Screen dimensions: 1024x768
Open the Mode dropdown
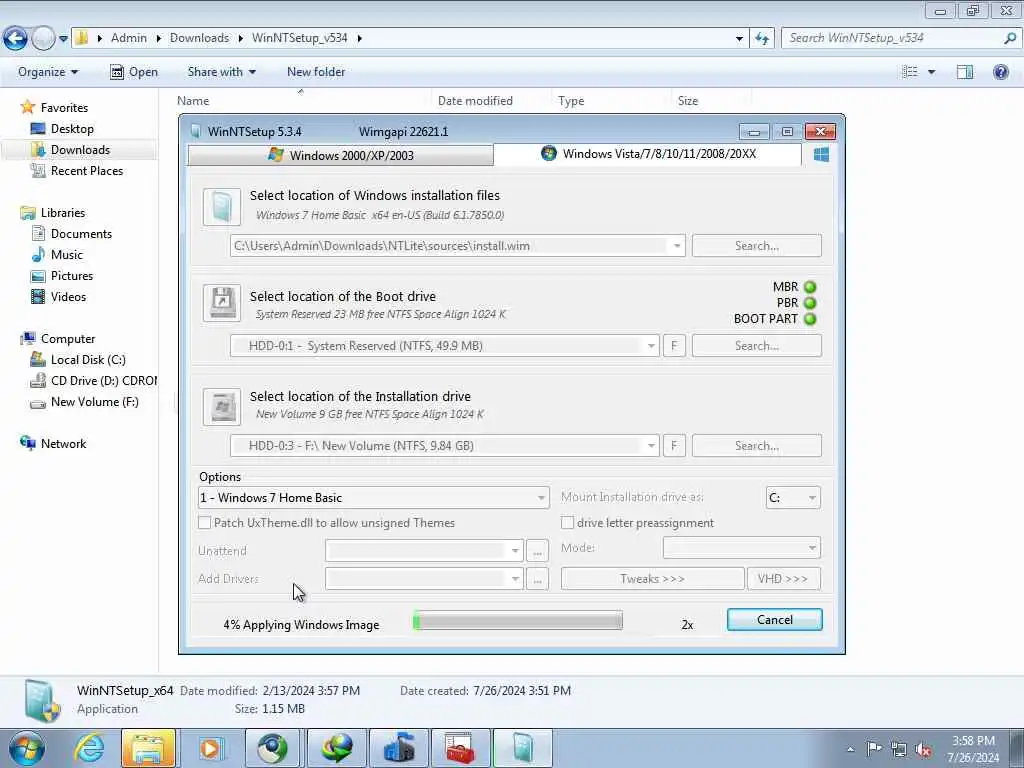tap(812, 548)
